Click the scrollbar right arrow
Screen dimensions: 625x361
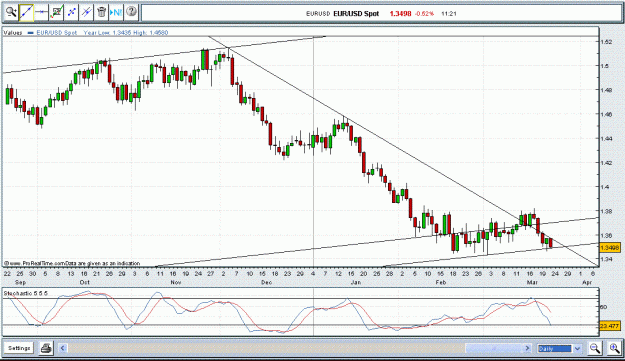point(527,348)
